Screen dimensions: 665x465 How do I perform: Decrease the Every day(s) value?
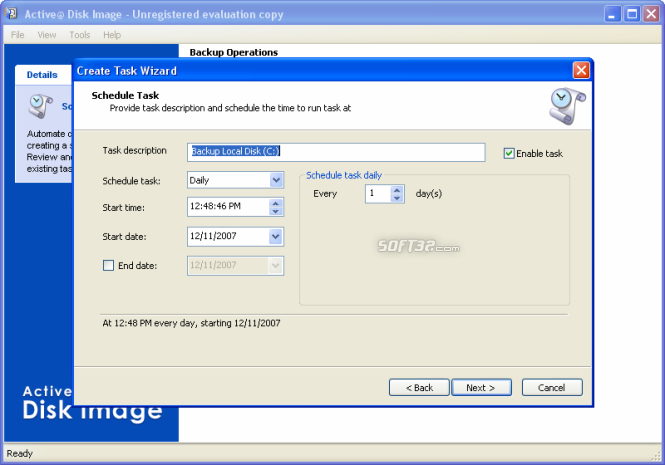pos(397,198)
